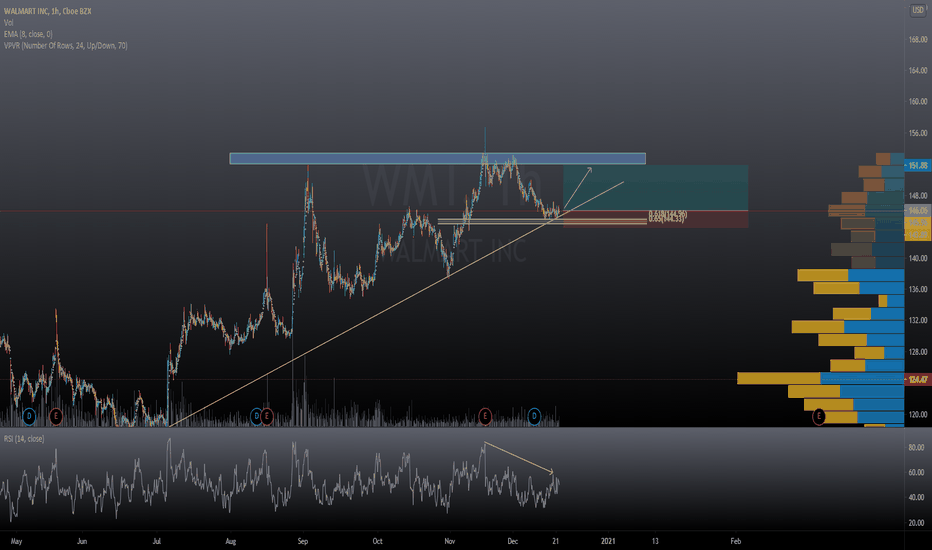
Task: Click Aug on the time axis
Action: [x=231, y=541]
